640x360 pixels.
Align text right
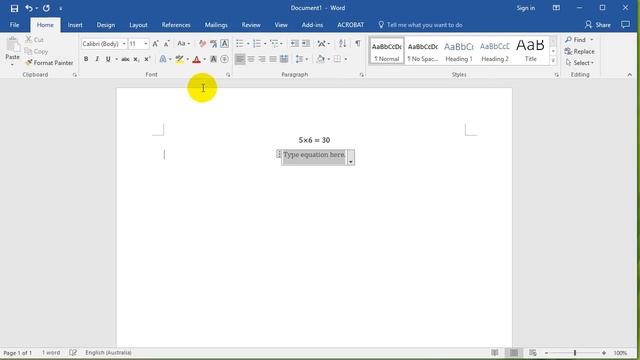(262, 59)
